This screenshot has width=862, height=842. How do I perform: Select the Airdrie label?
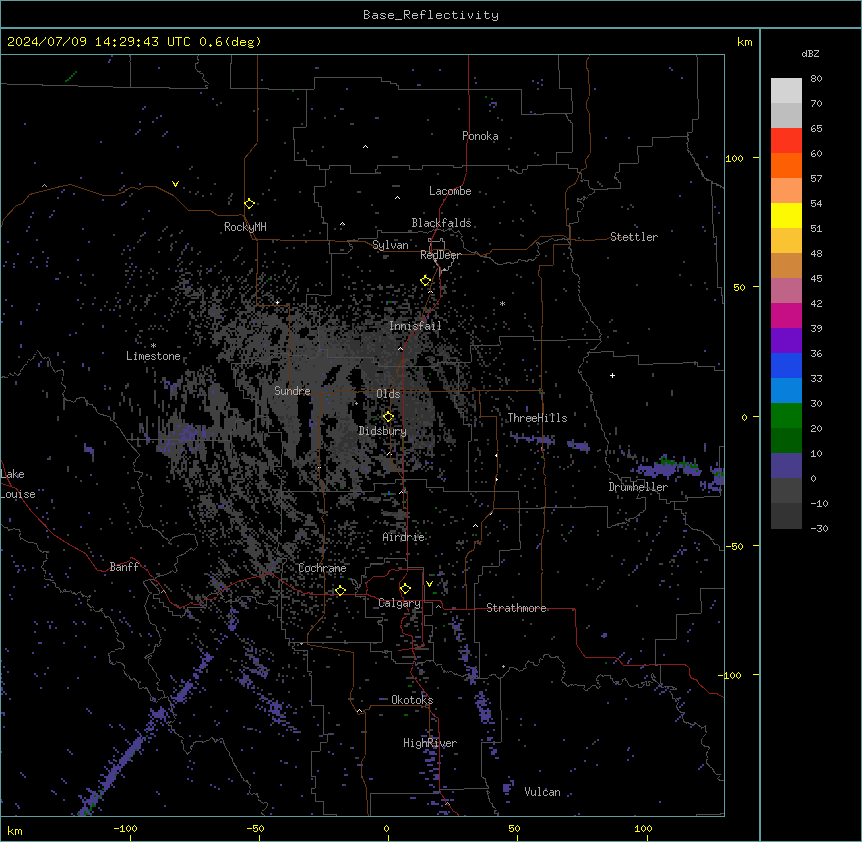tap(404, 537)
